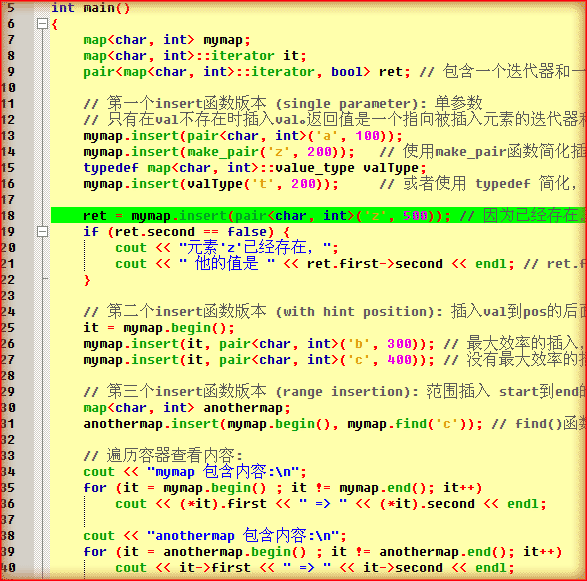The width and height of the screenshot is (587, 581).
Task: Click the string "元素'z'已经存在, "
Action: [x=255, y=247]
